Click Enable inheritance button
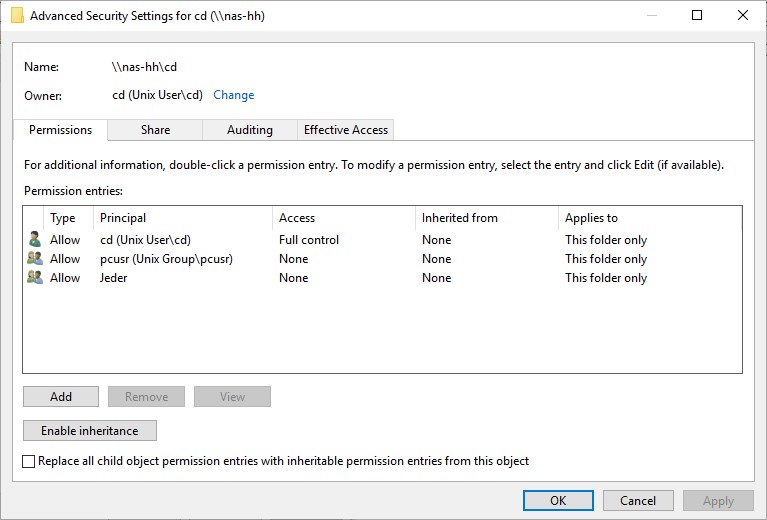Image resolution: width=767 pixels, height=520 pixels. pos(90,431)
